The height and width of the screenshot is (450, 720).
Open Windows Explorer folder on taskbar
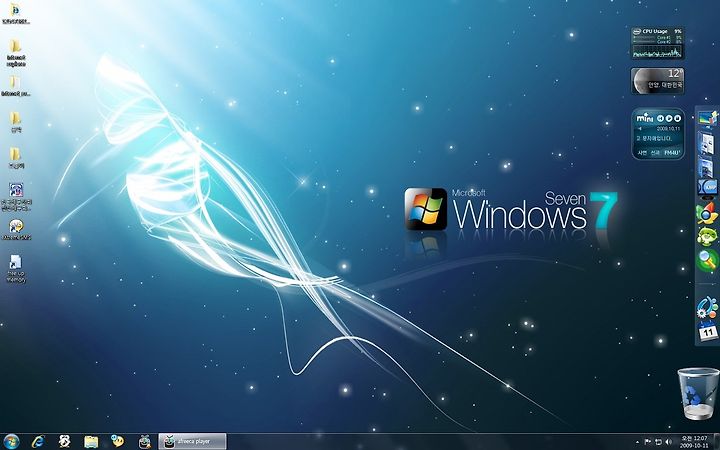click(x=91, y=442)
